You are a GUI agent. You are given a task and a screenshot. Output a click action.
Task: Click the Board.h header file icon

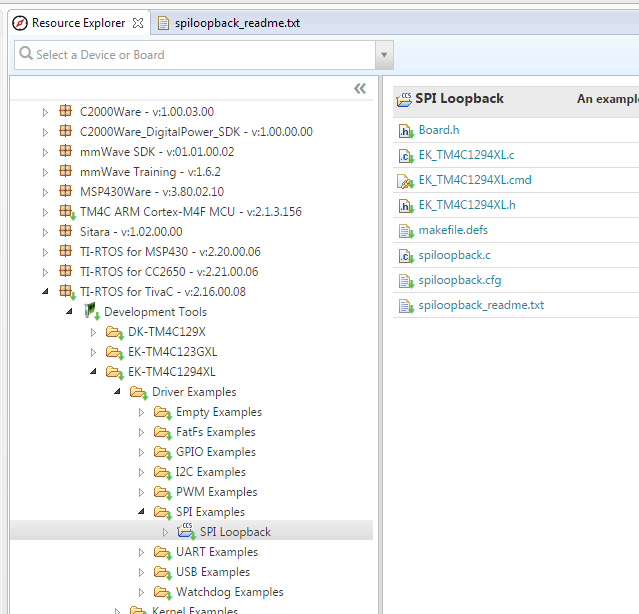[x=405, y=131]
